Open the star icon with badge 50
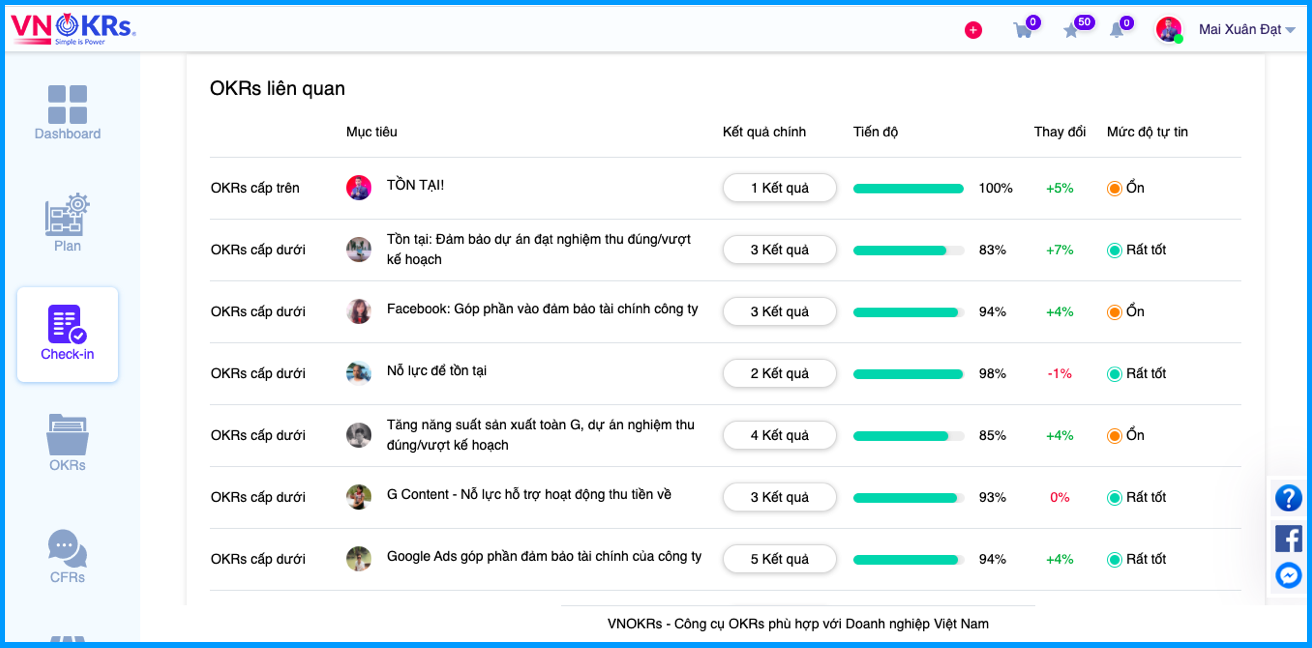 click(1071, 30)
